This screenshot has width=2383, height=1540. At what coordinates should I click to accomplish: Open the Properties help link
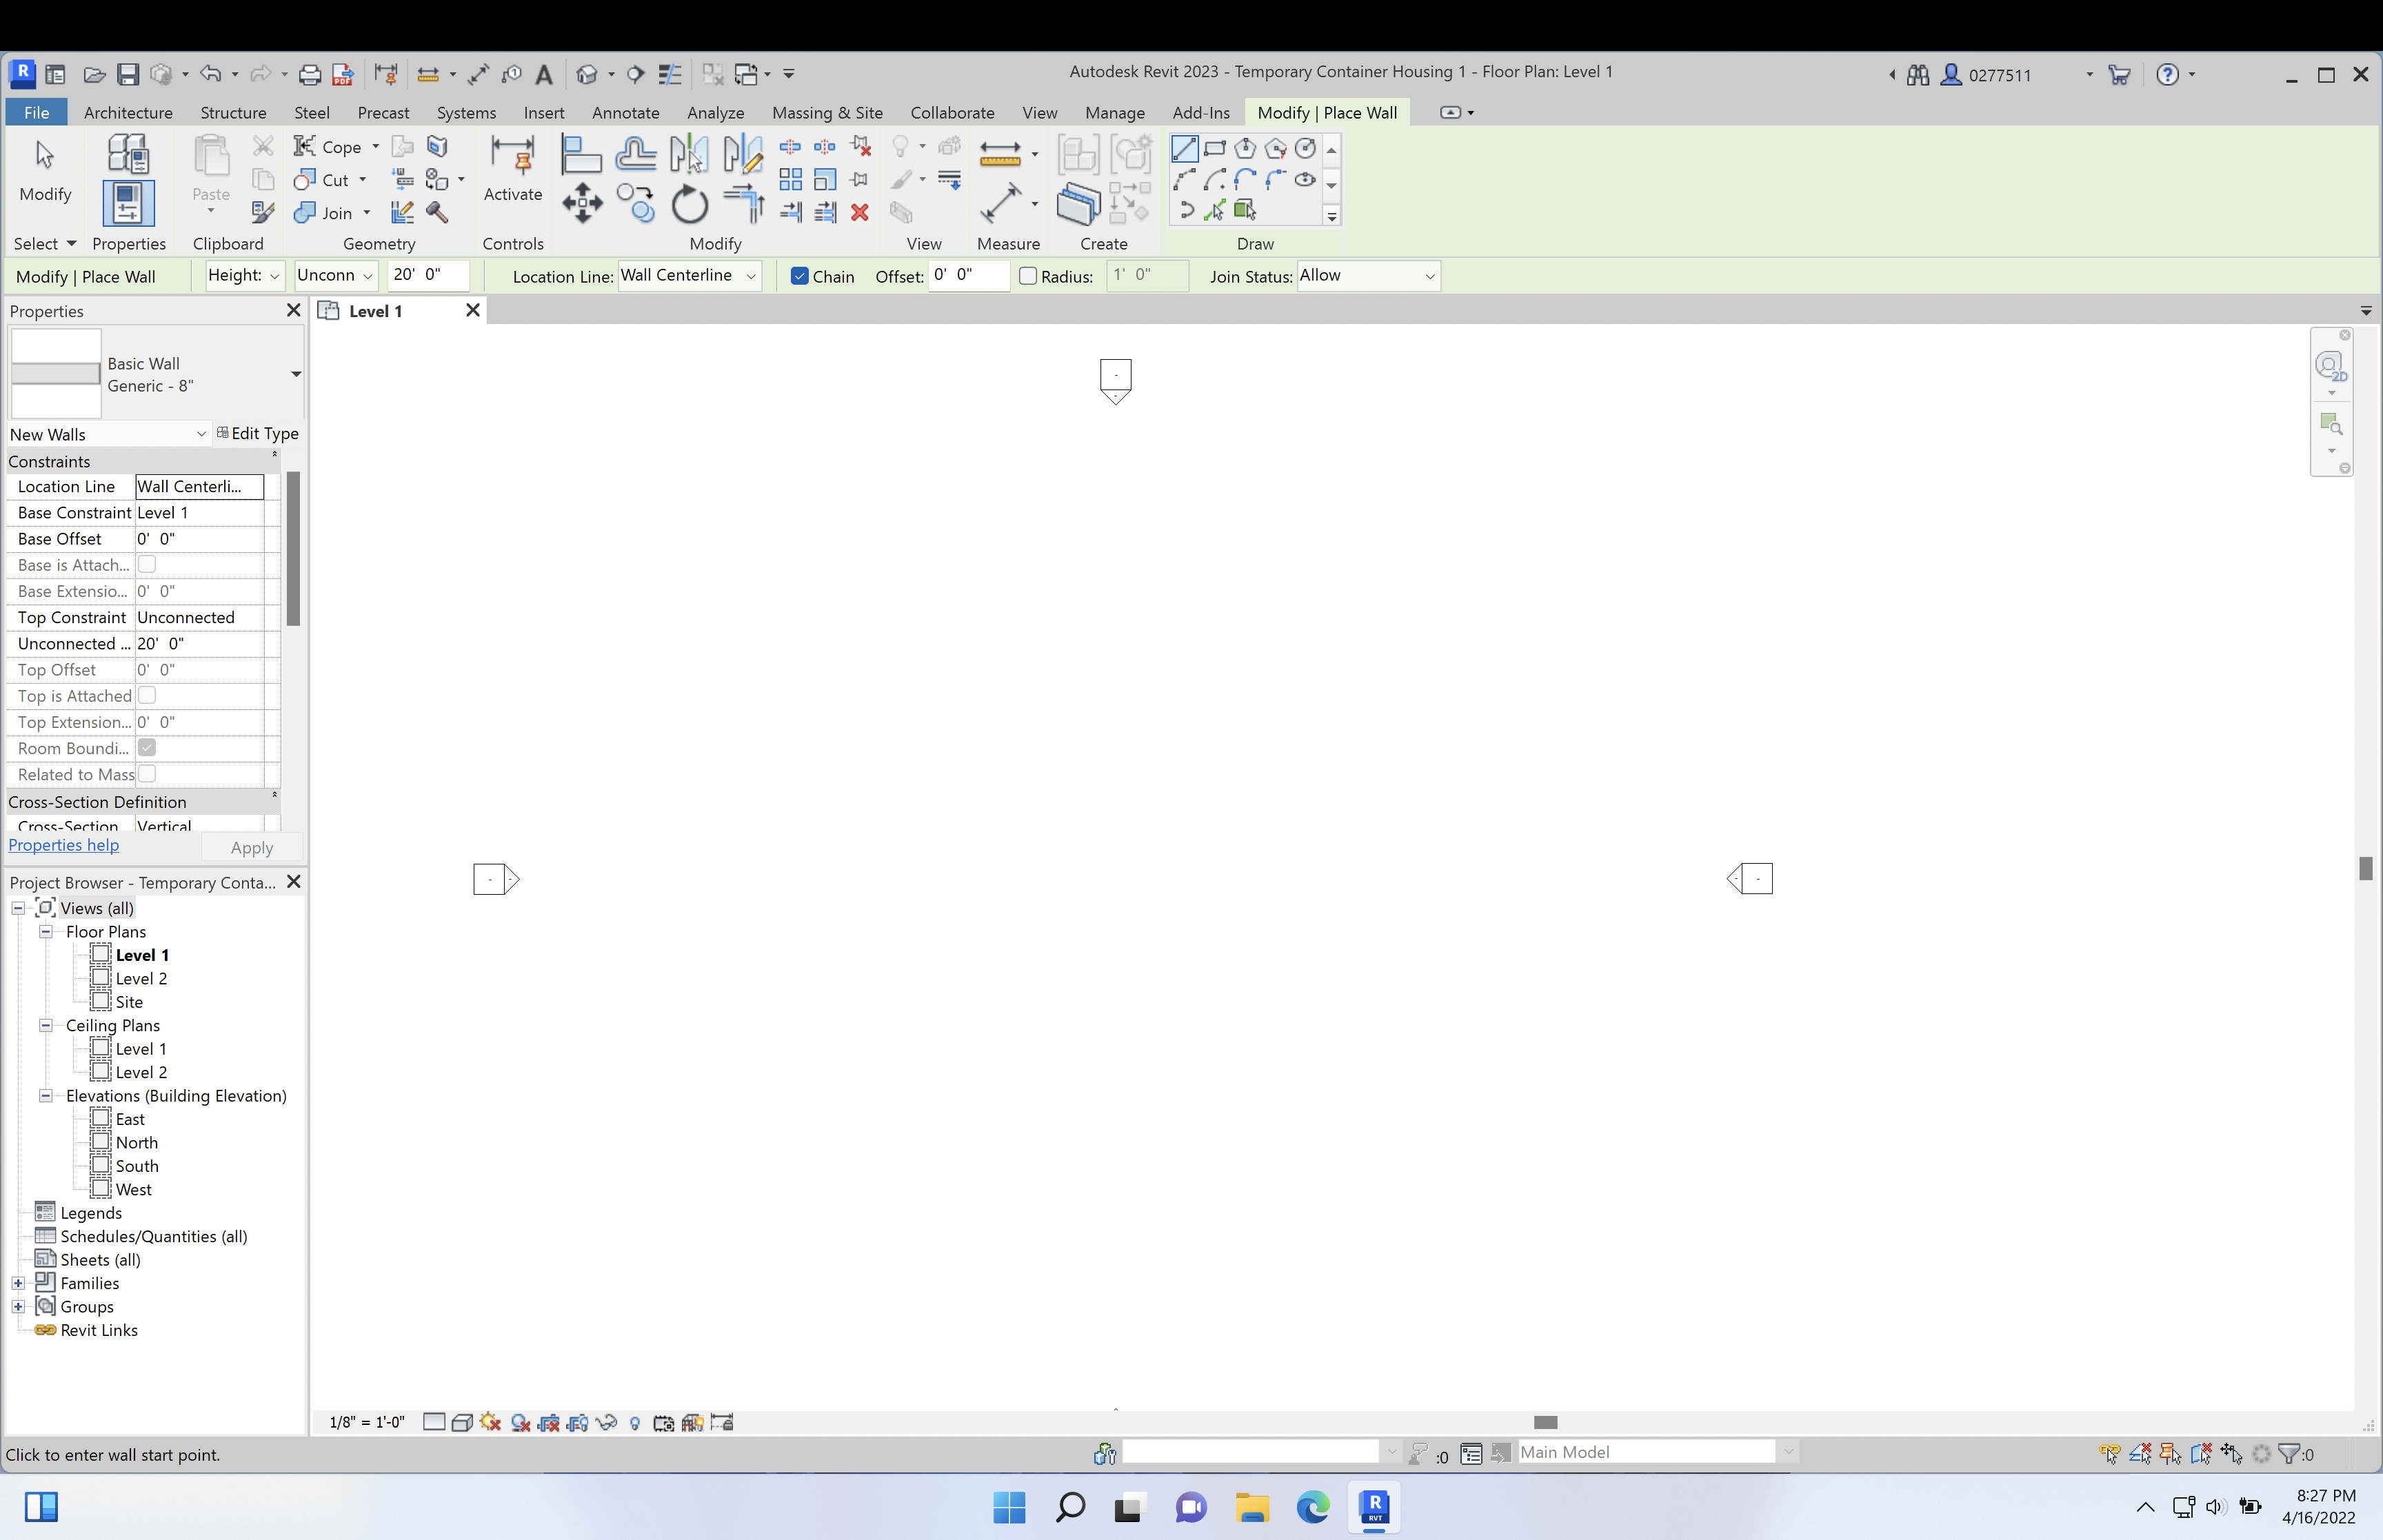click(63, 844)
